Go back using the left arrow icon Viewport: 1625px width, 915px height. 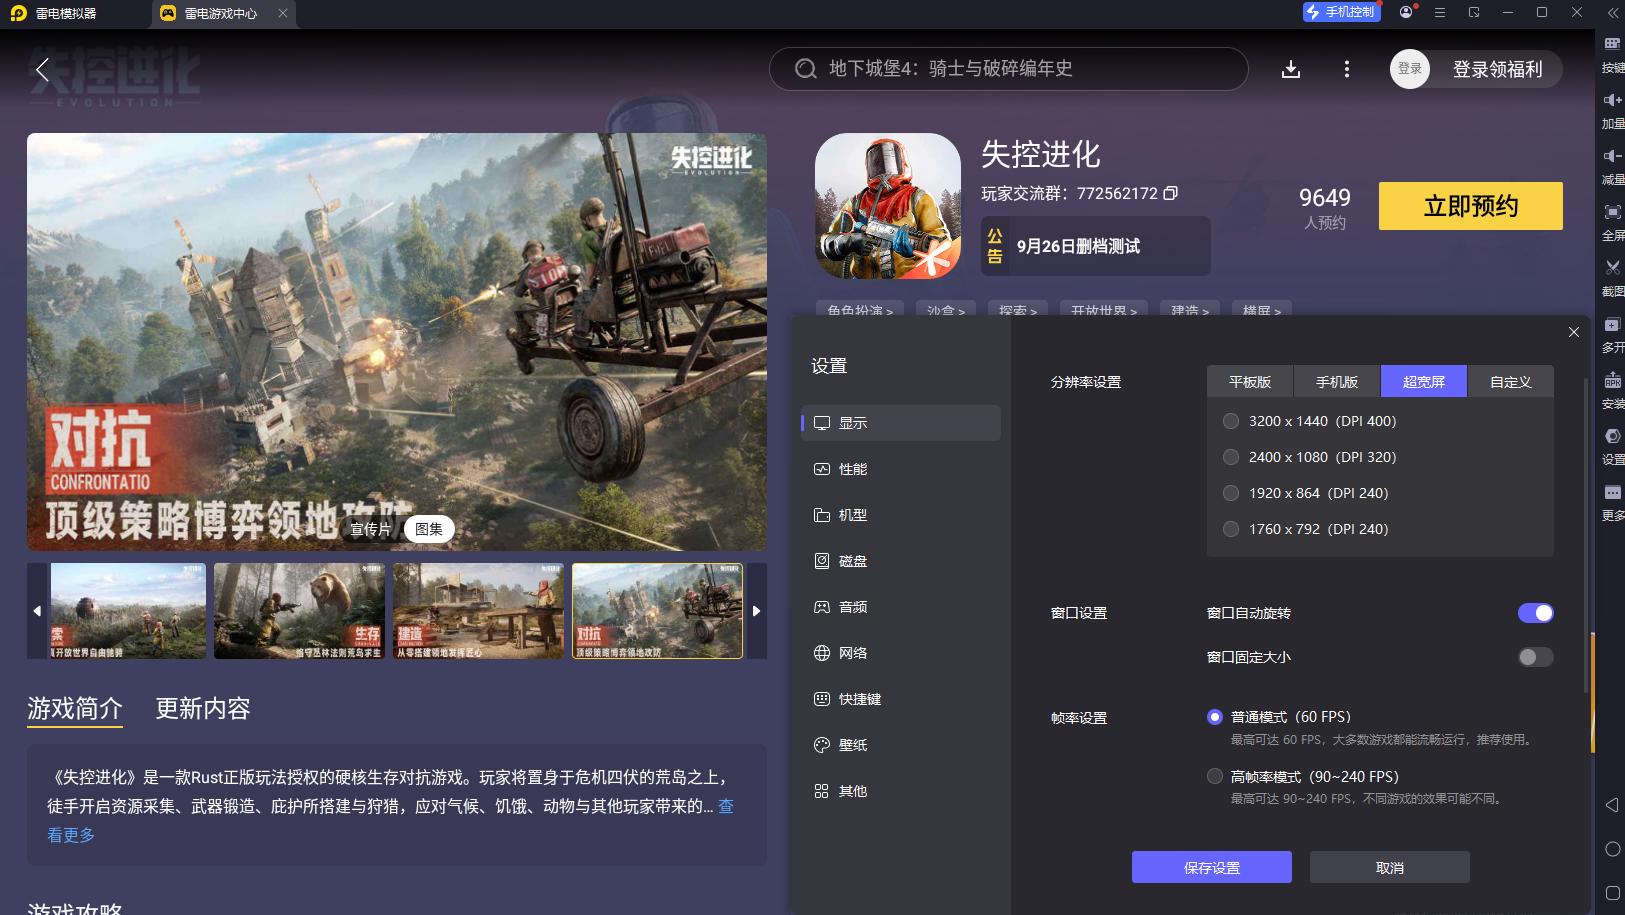(x=42, y=69)
